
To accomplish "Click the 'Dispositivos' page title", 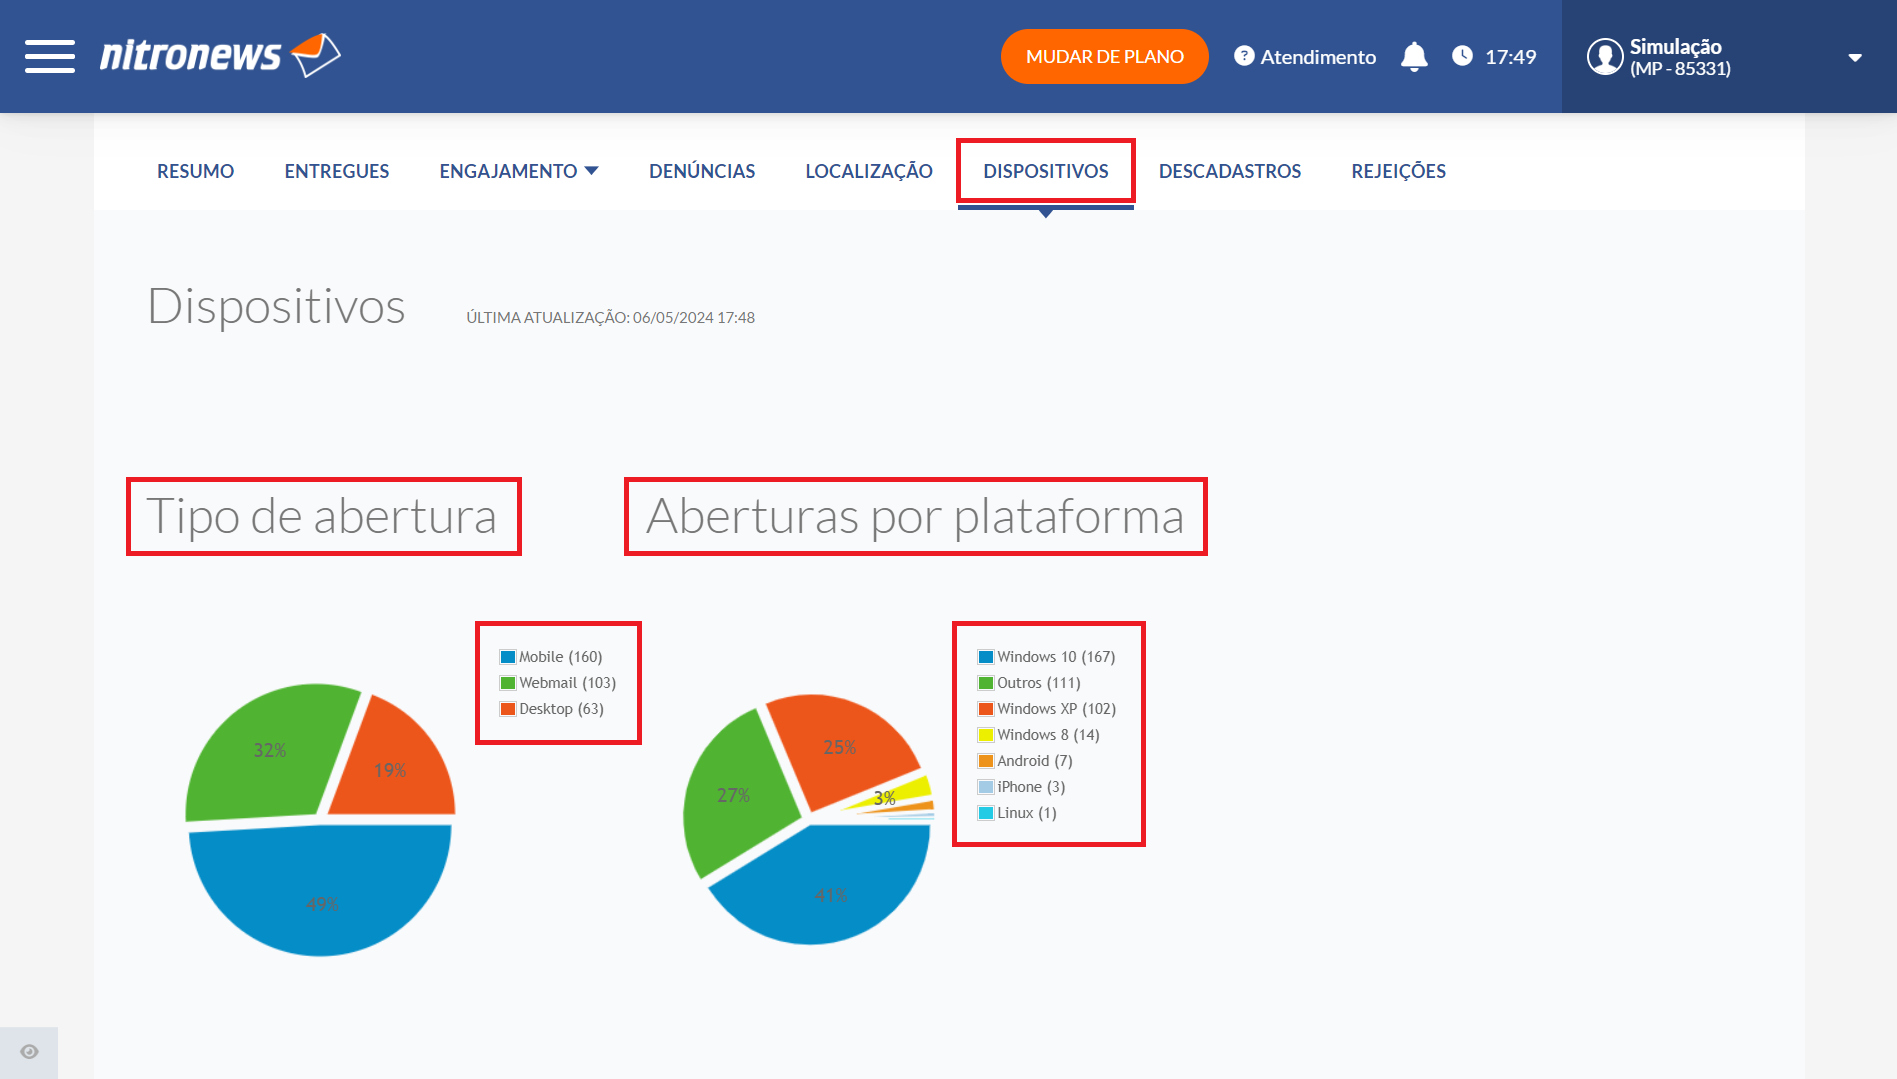I will (276, 306).
